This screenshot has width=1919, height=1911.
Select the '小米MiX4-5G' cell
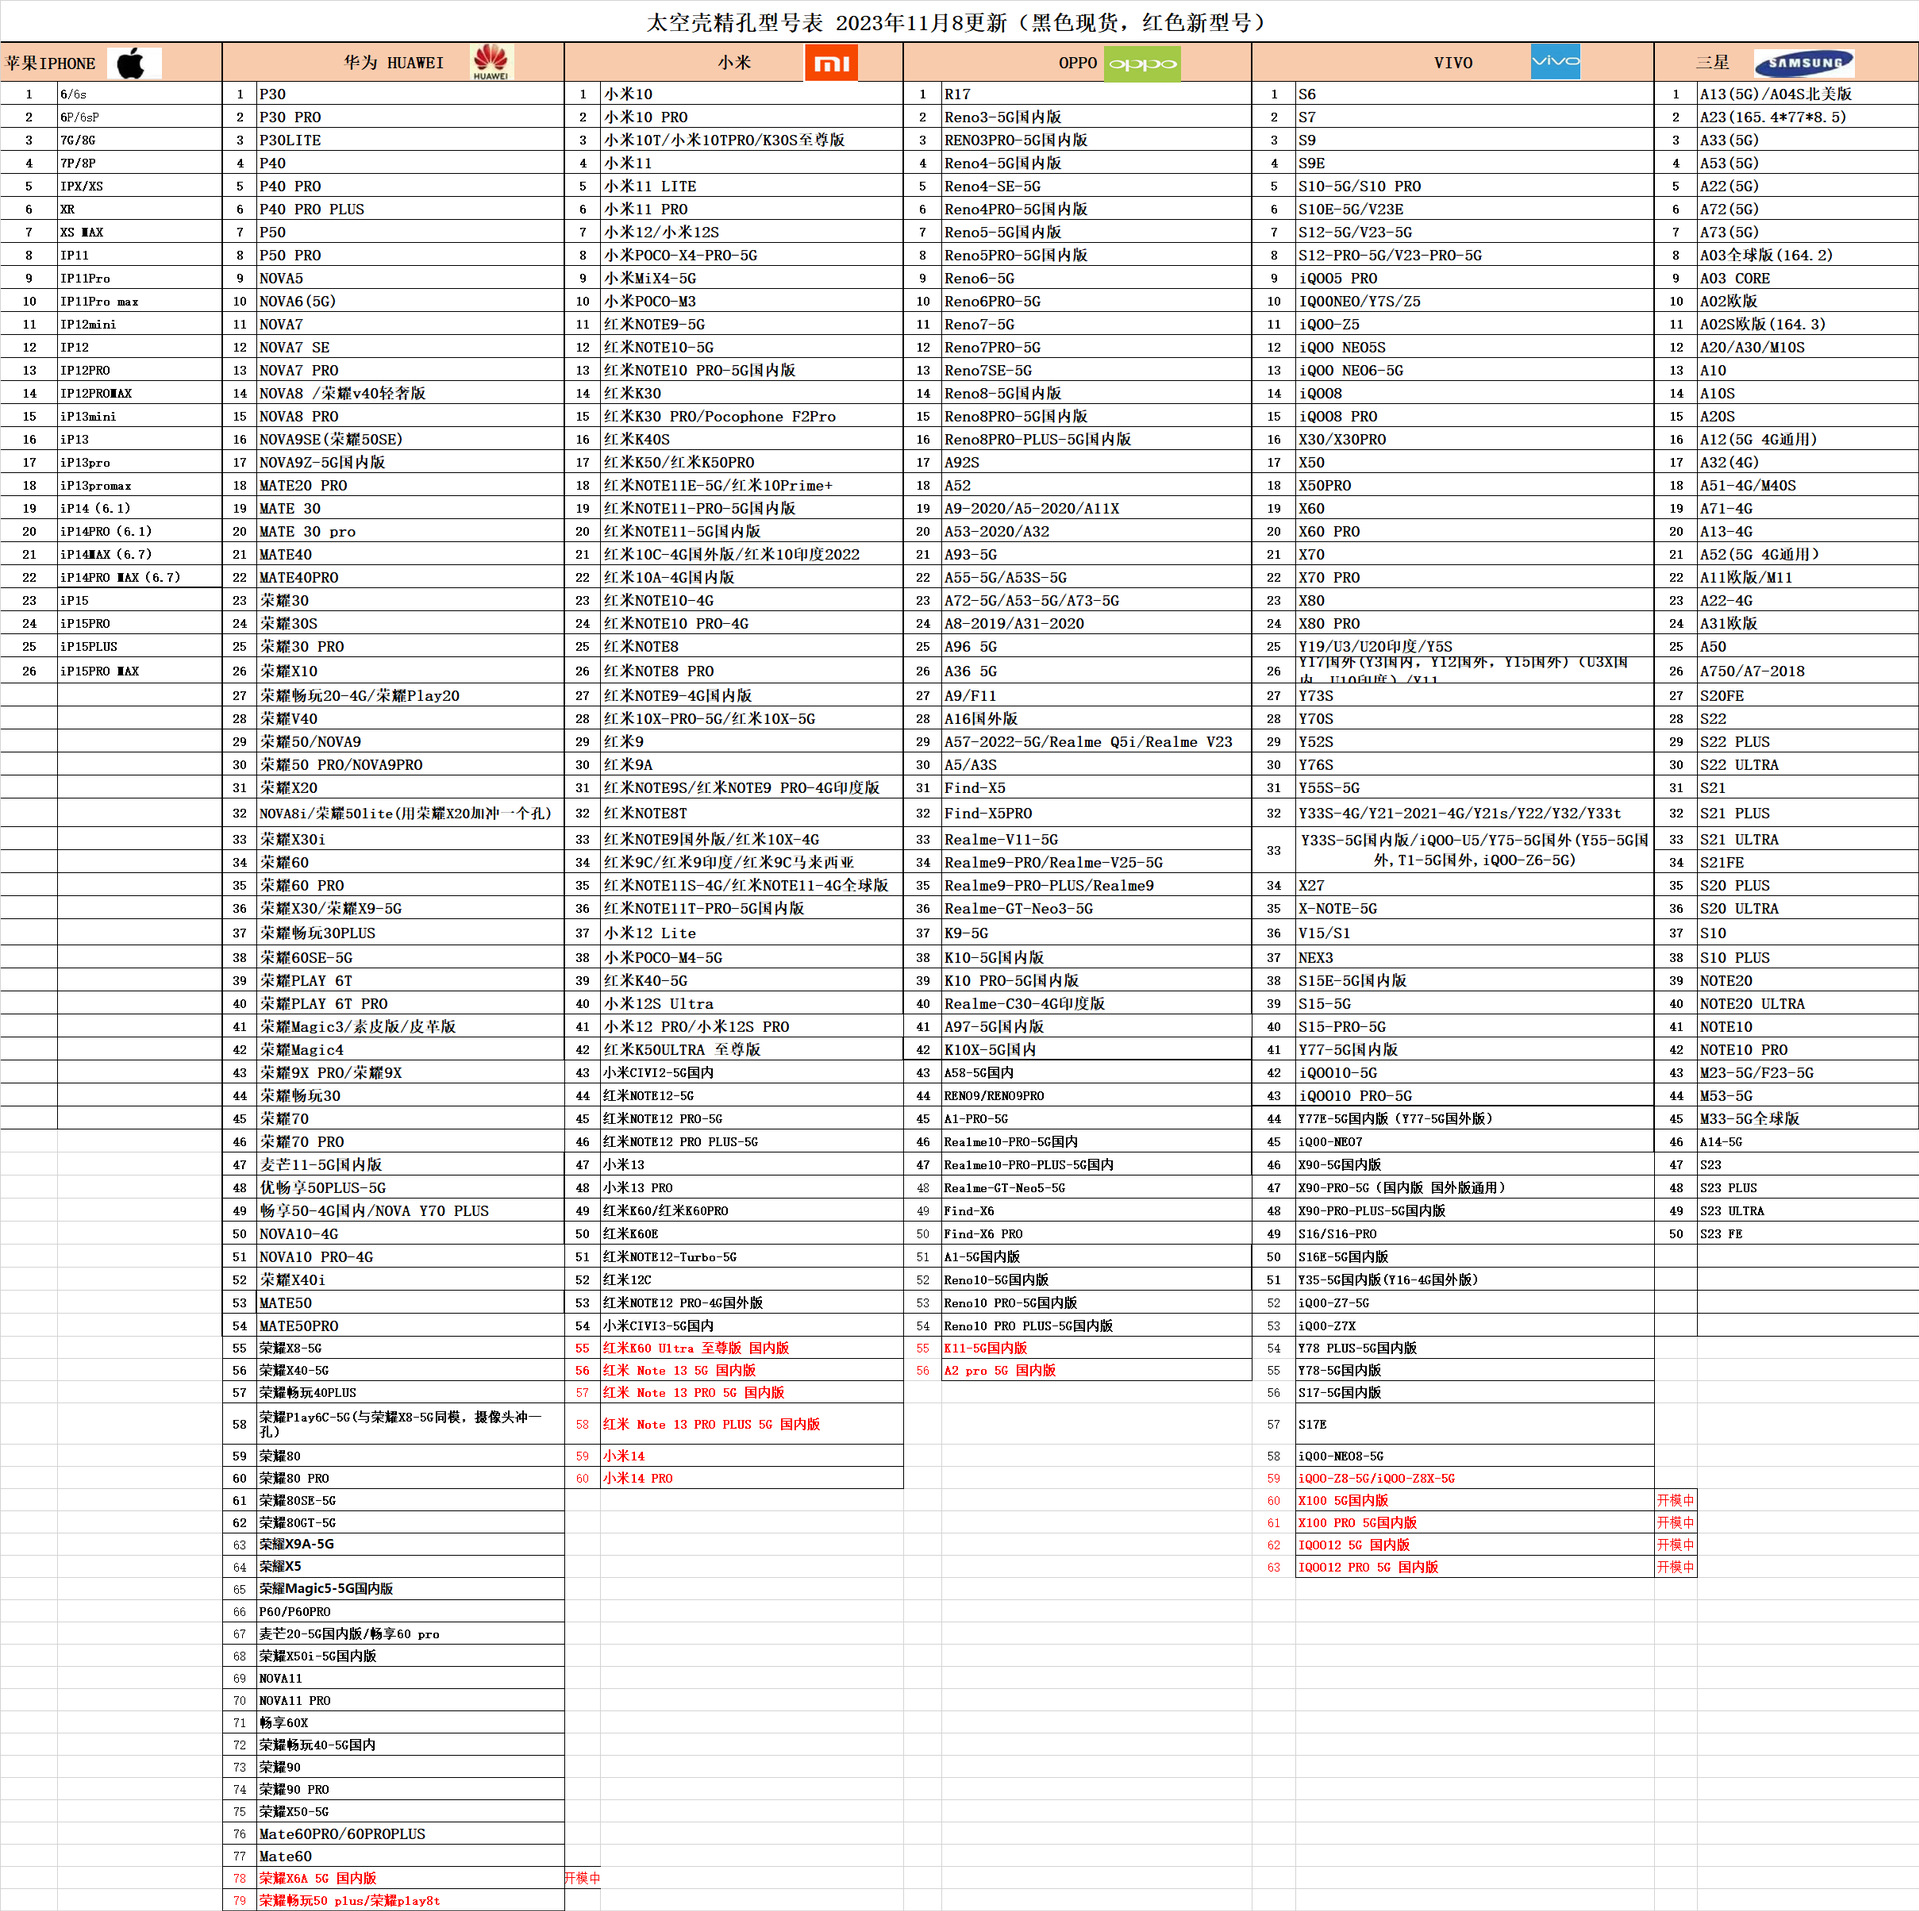click(752, 278)
